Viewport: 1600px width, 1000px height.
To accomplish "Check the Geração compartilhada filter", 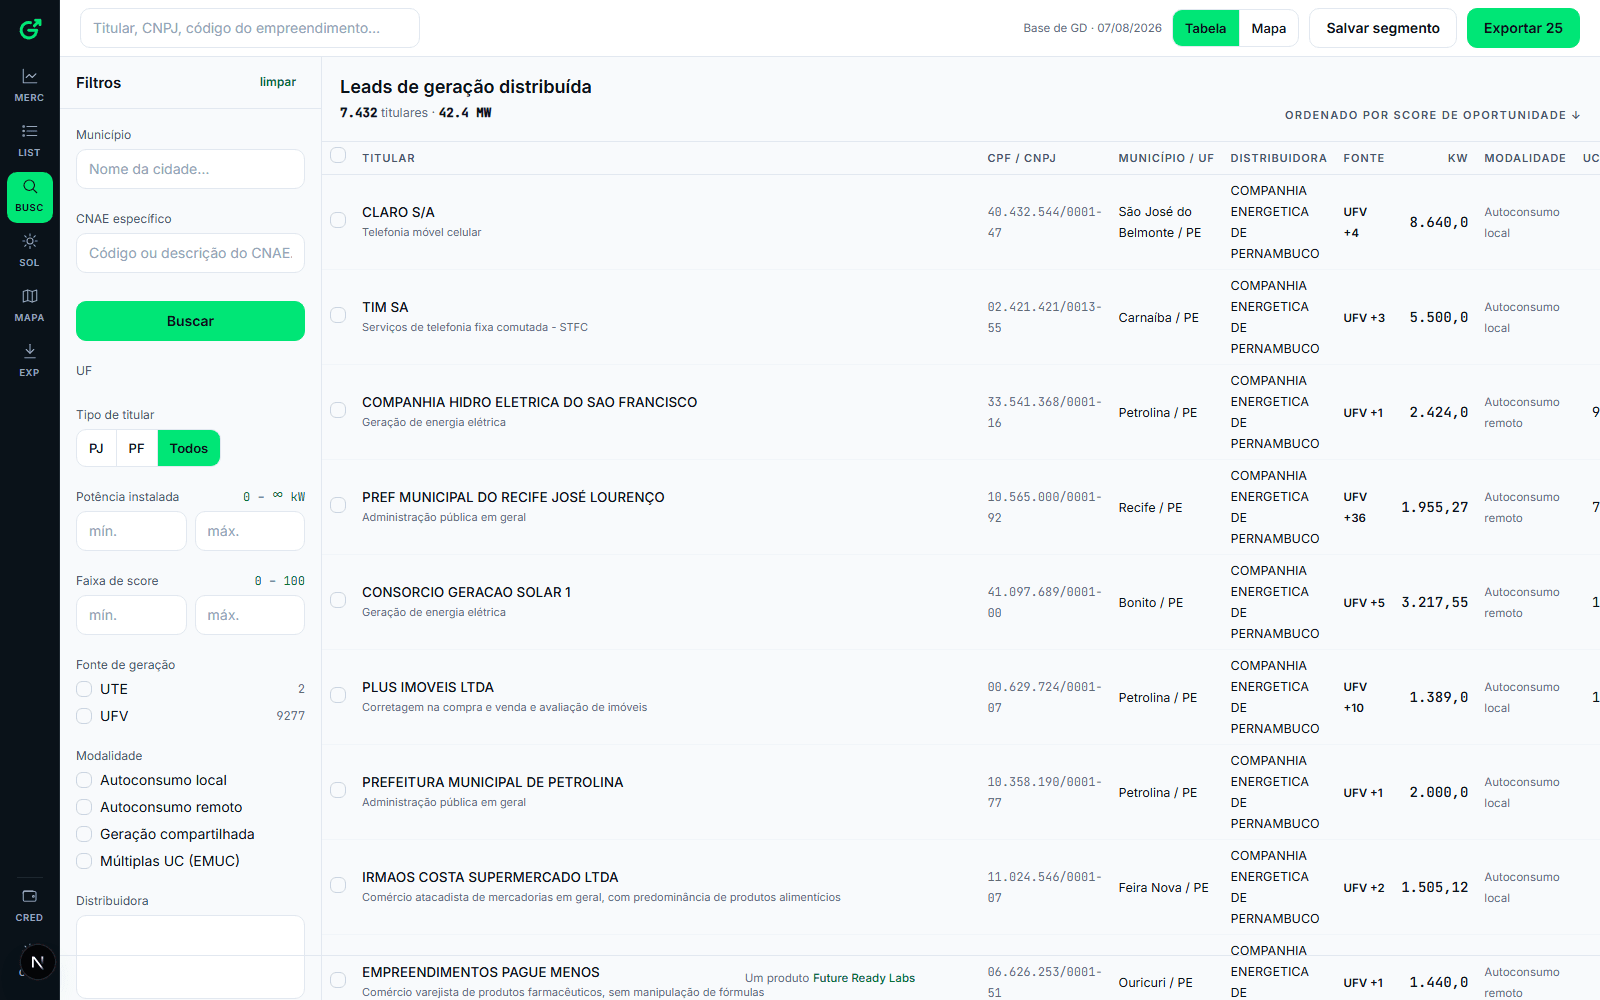I will [84, 834].
